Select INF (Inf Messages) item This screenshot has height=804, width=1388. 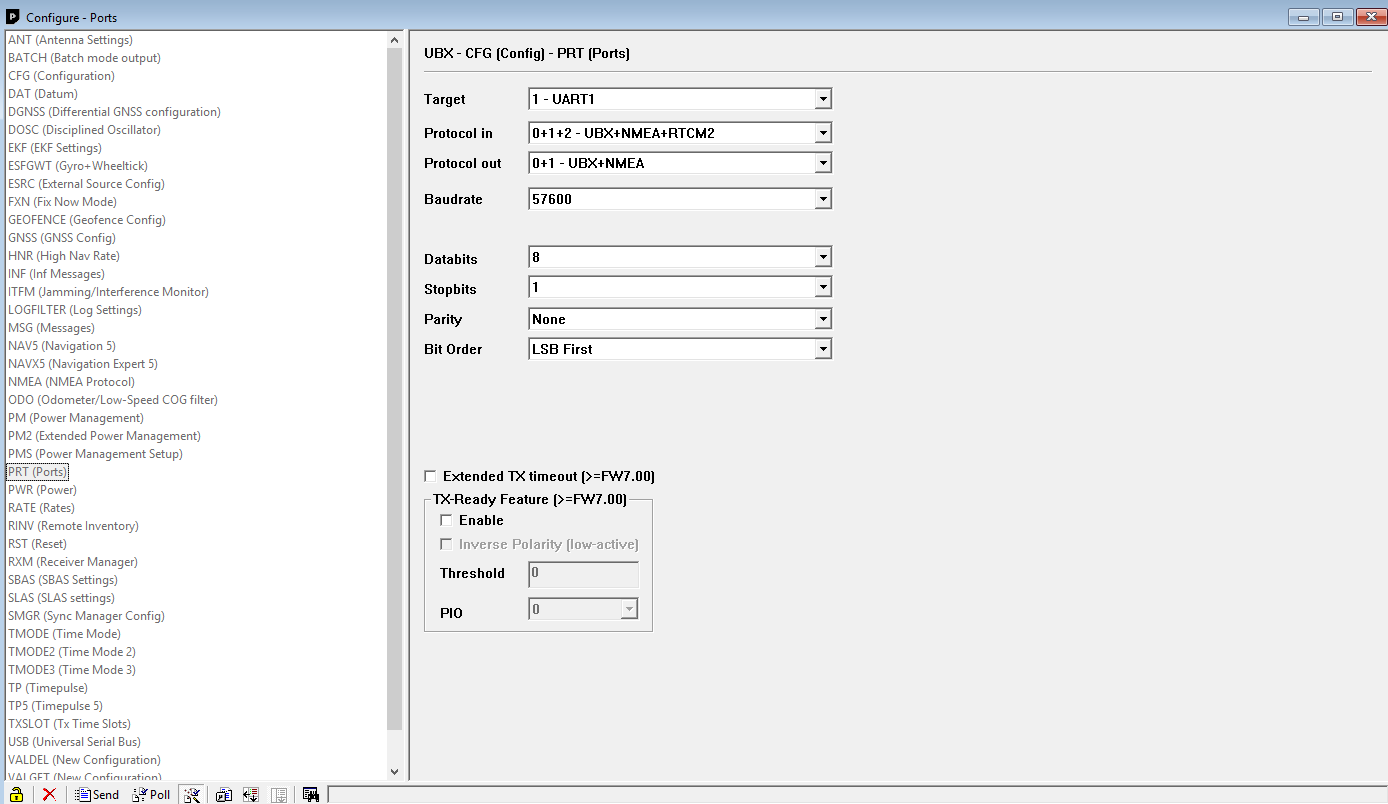click(56, 274)
